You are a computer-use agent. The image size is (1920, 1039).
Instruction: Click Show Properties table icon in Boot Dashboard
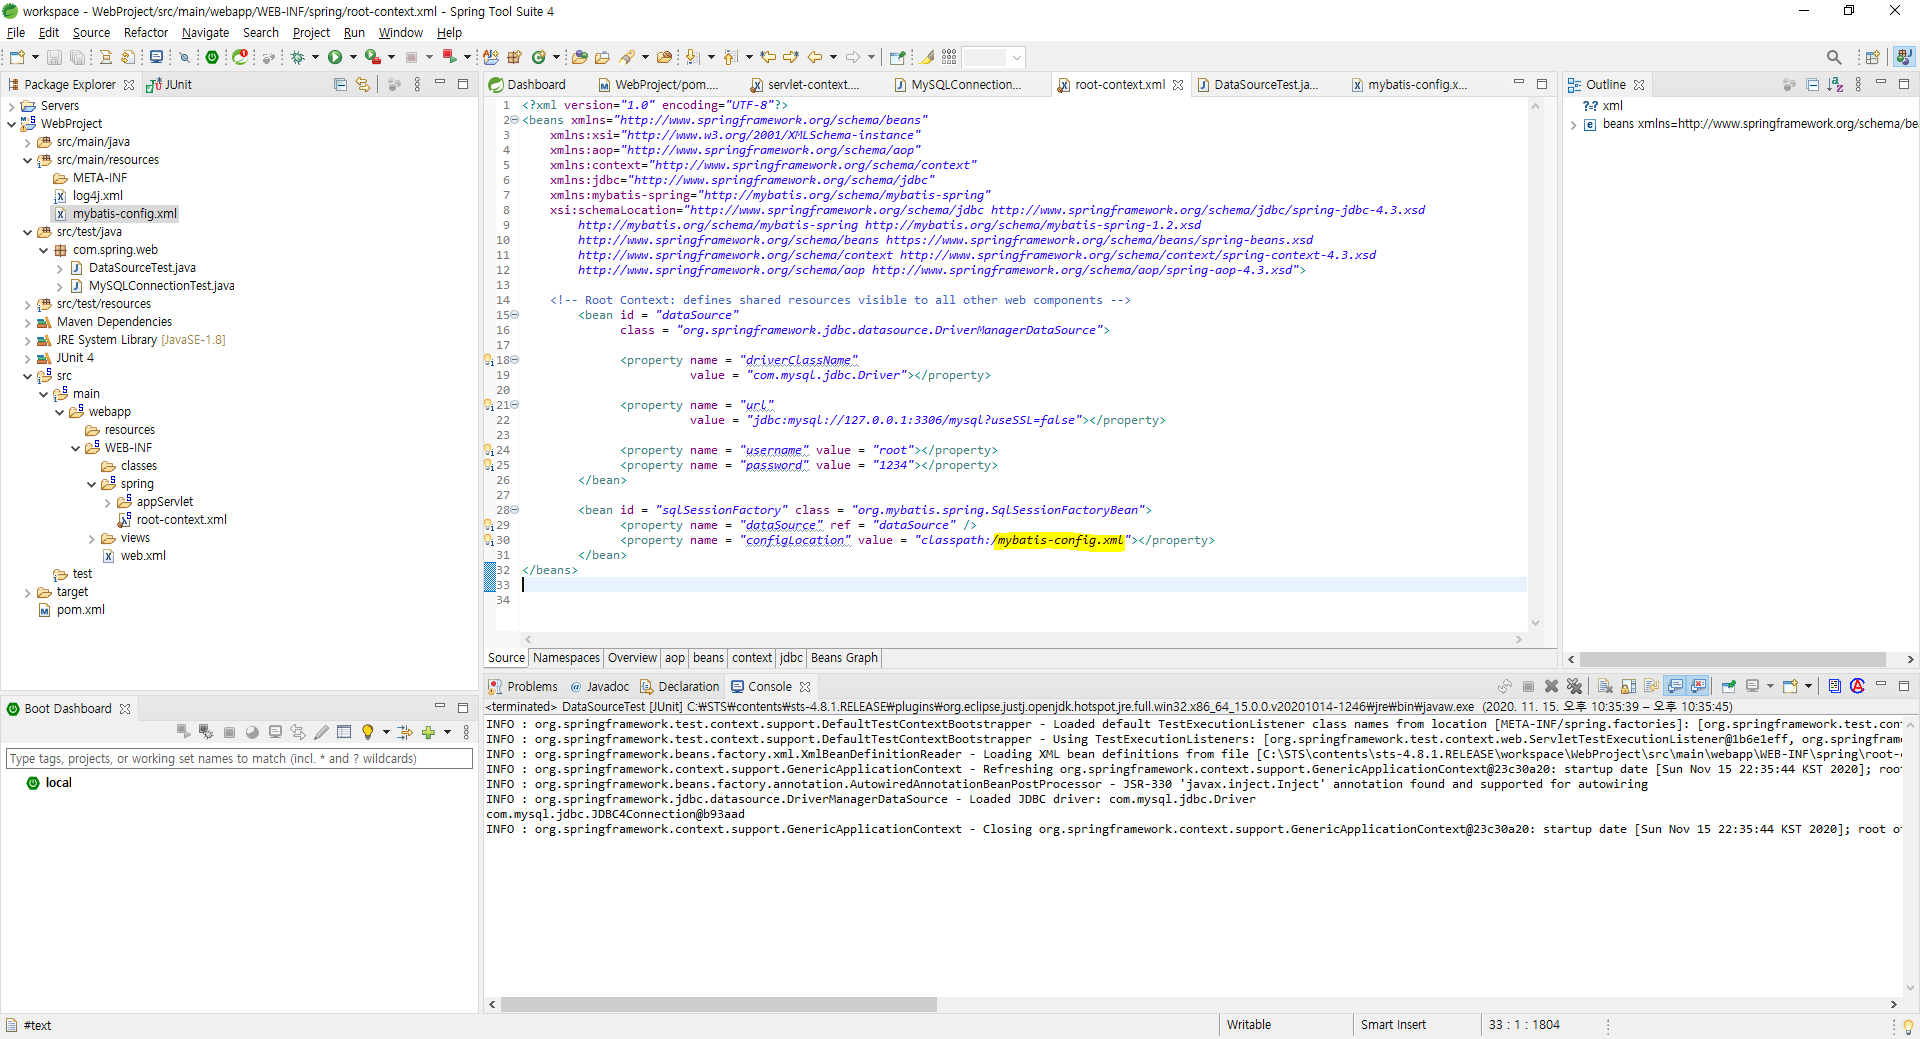(344, 732)
